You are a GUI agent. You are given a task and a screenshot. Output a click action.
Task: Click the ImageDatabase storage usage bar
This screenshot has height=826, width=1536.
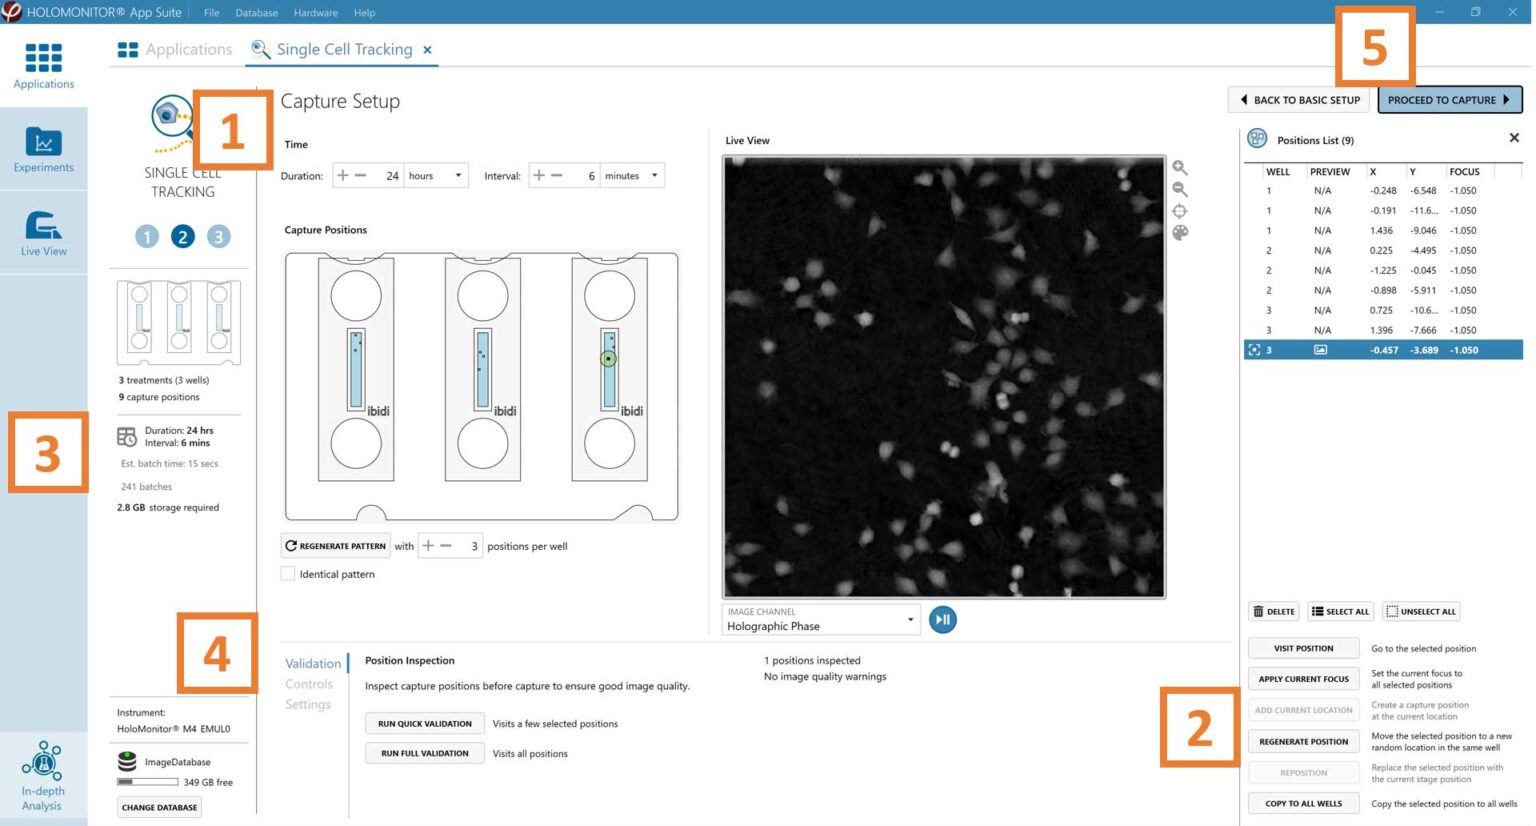pyautogui.click(x=148, y=782)
